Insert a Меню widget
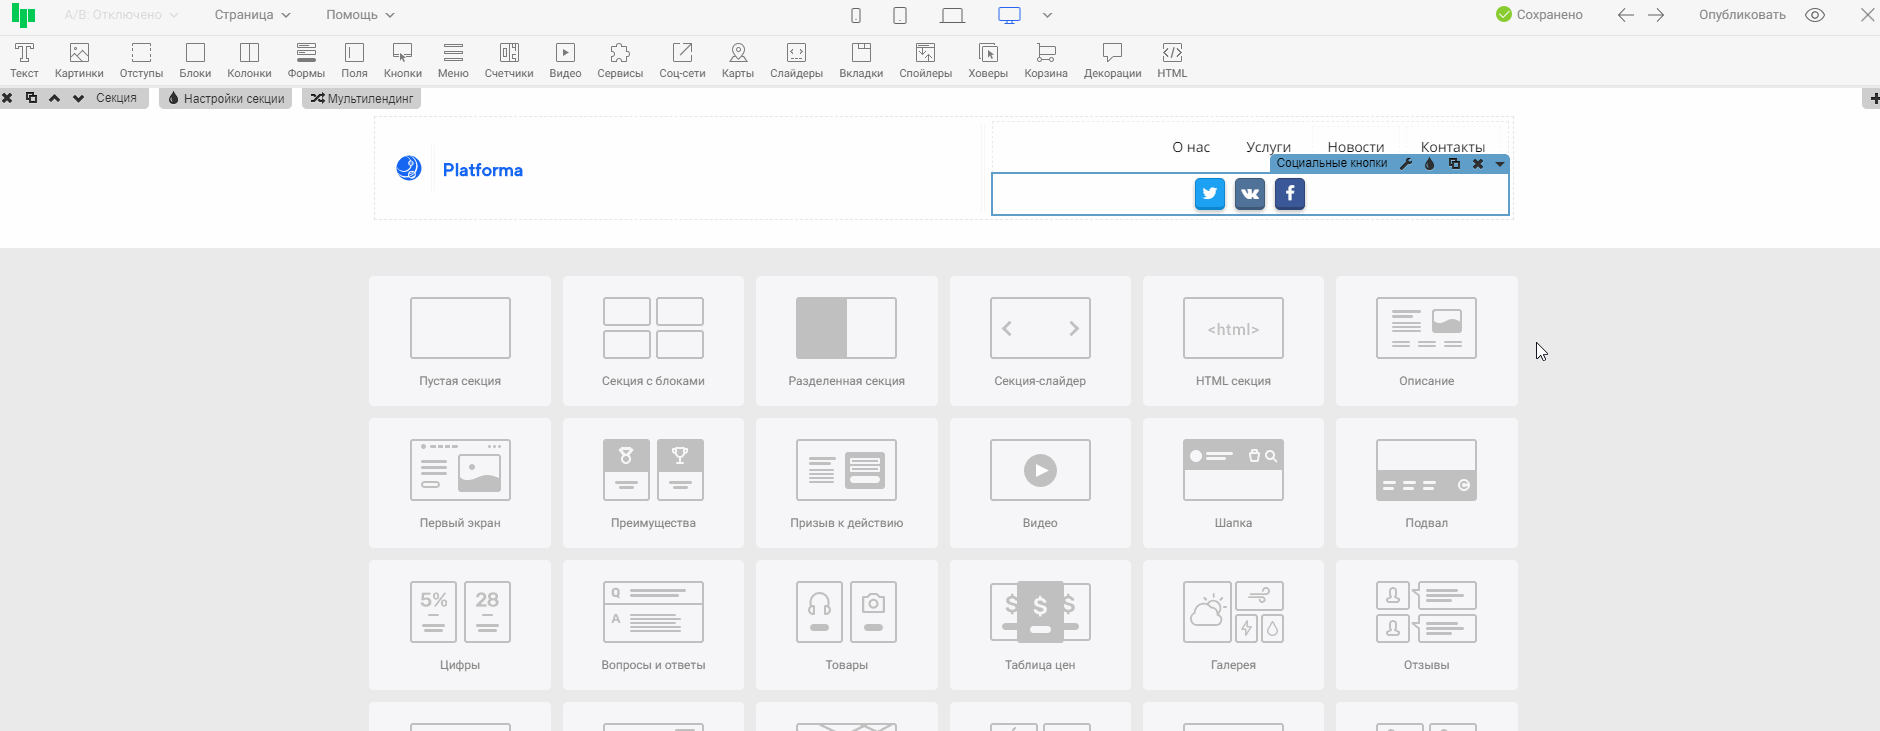 453,60
